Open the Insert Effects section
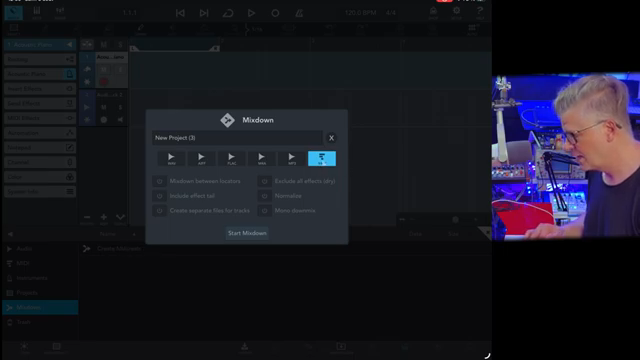The width and height of the screenshot is (640, 360). tap(40, 89)
